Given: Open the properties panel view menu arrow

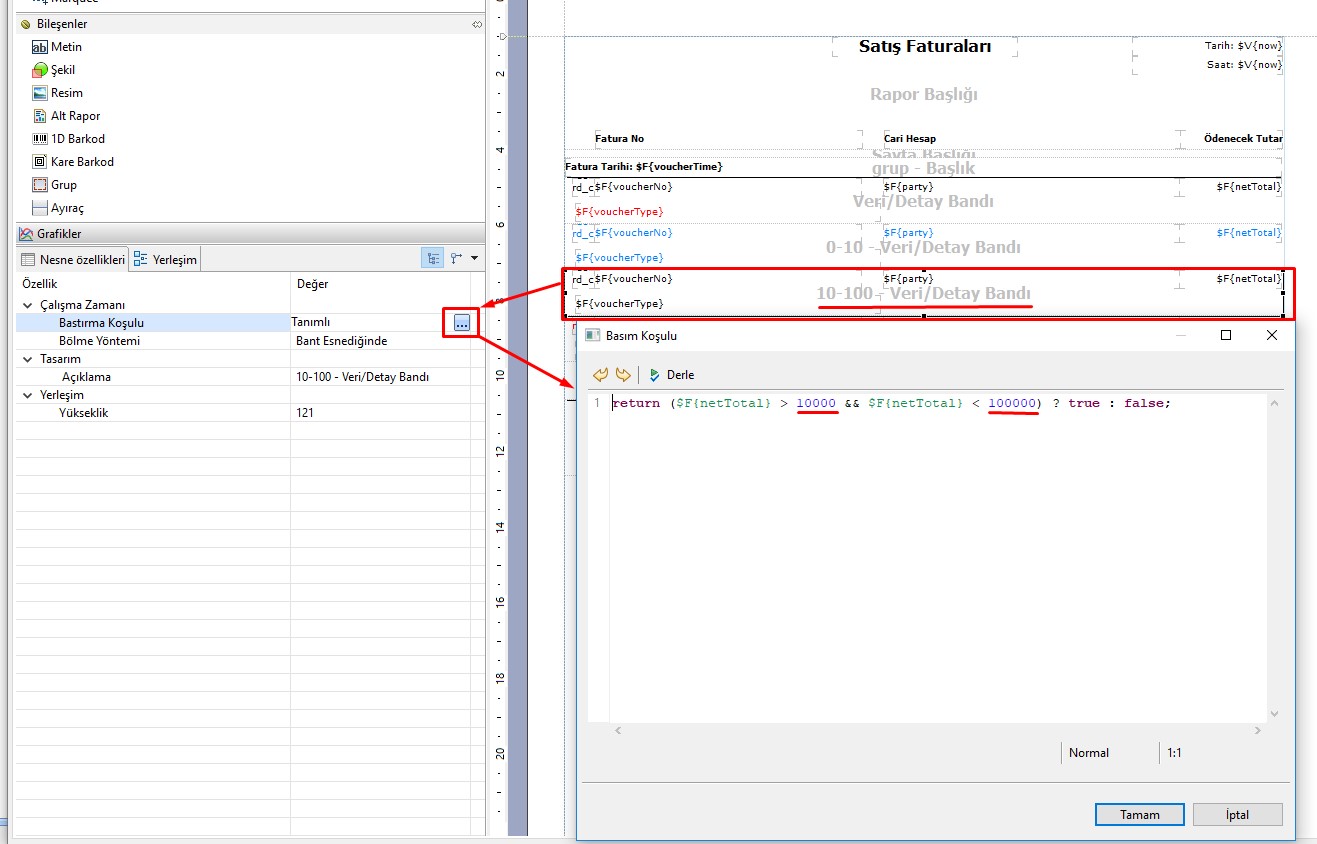Looking at the screenshot, I should (474, 258).
